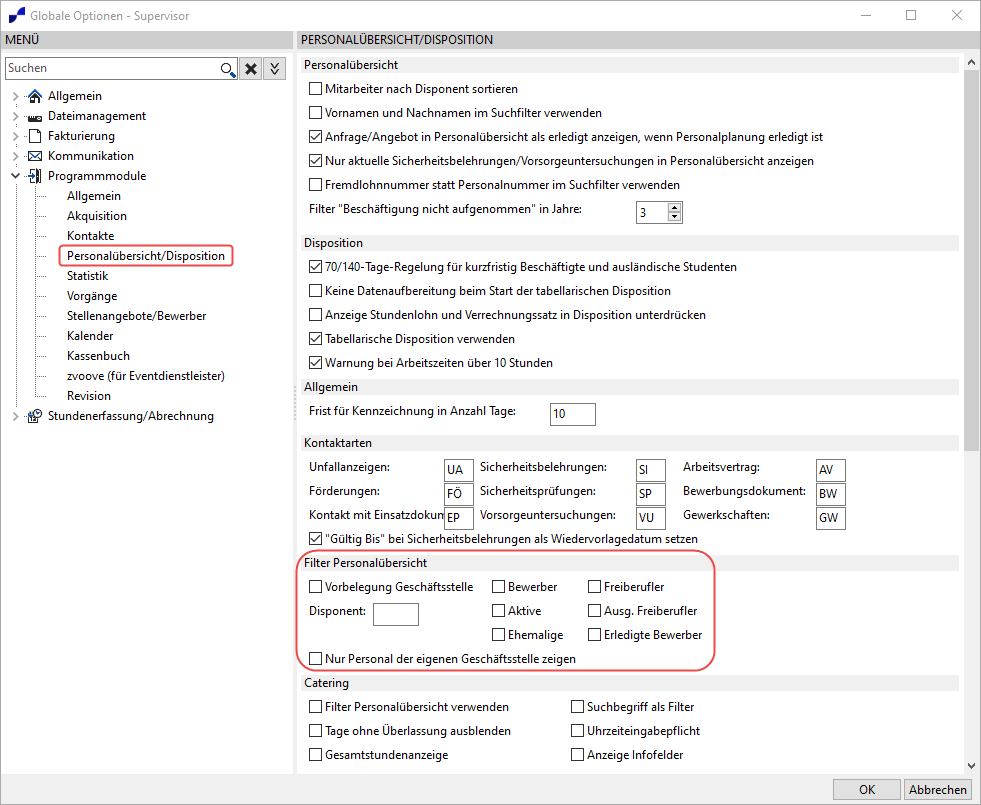Click the Stundenerfassung/Abrechnung icon
981x805 pixels.
pos(36,416)
